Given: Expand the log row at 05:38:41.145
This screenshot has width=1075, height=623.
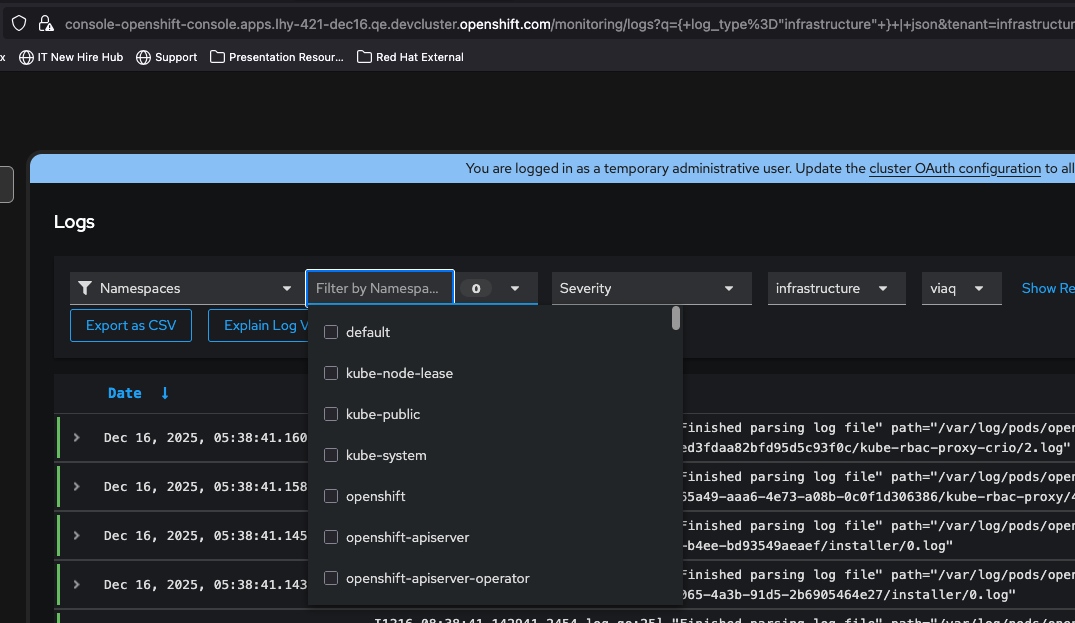Looking at the screenshot, I should [x=77, y=535].
